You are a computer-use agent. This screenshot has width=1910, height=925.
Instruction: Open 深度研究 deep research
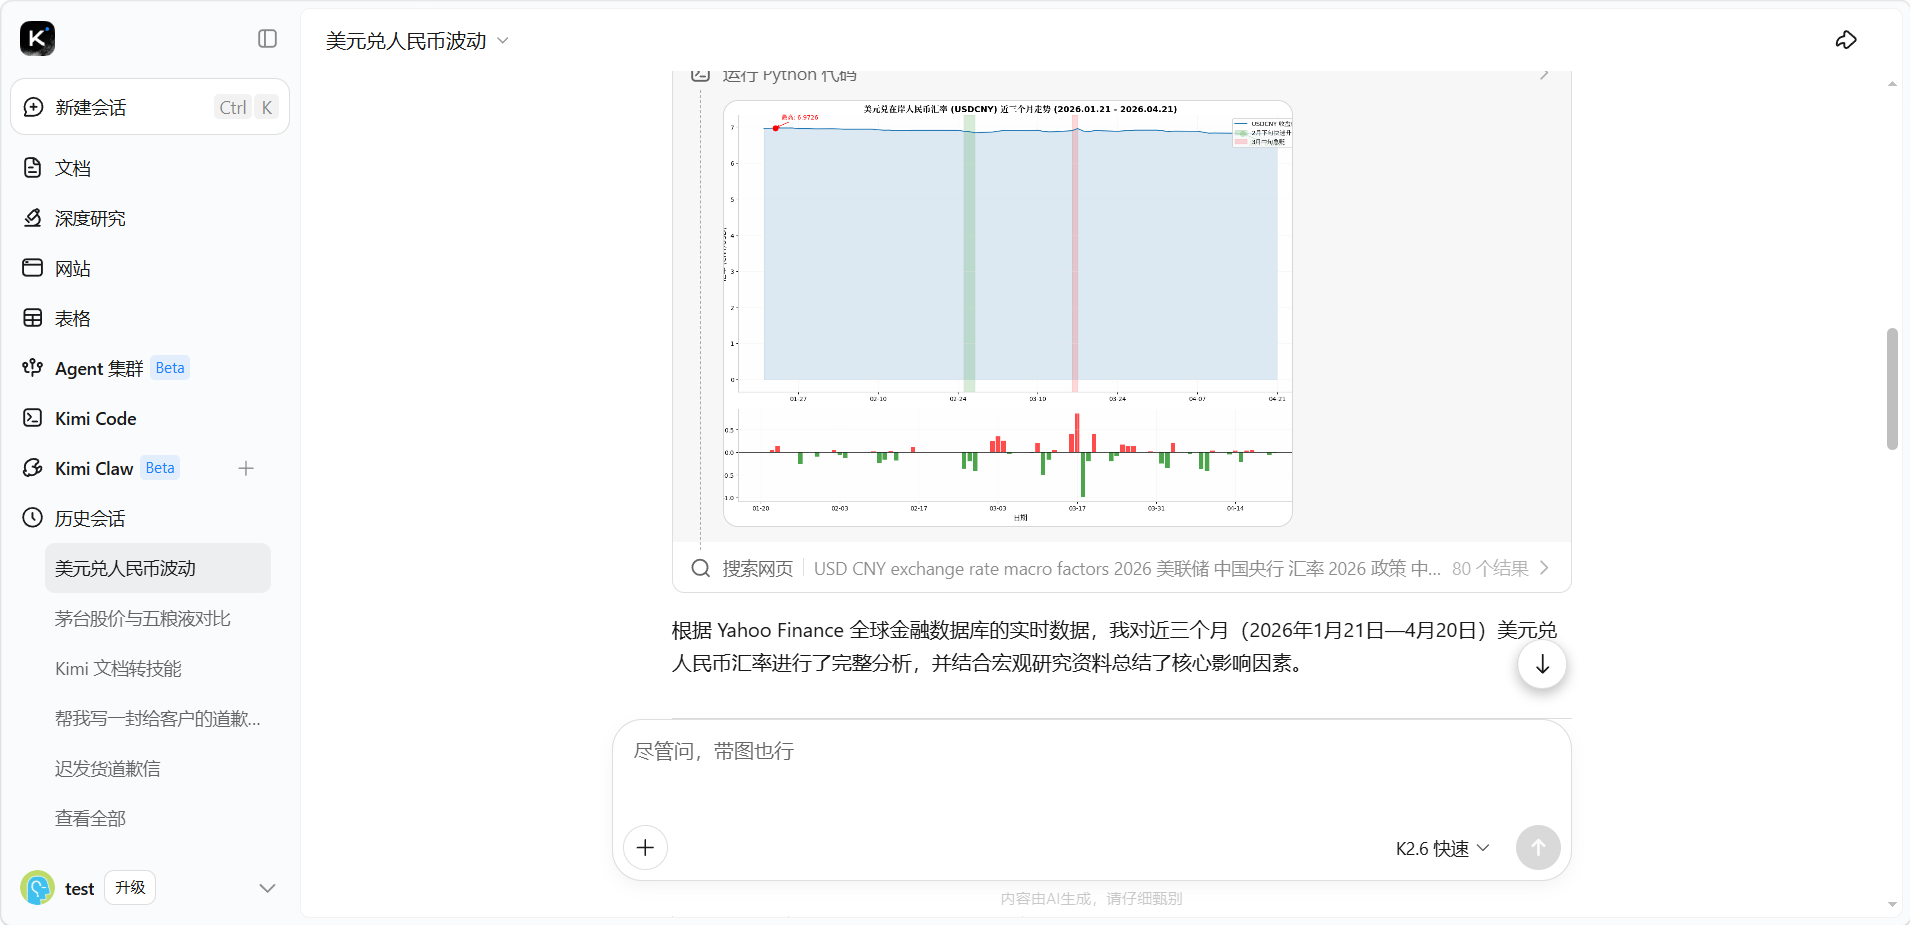point(90,218)
